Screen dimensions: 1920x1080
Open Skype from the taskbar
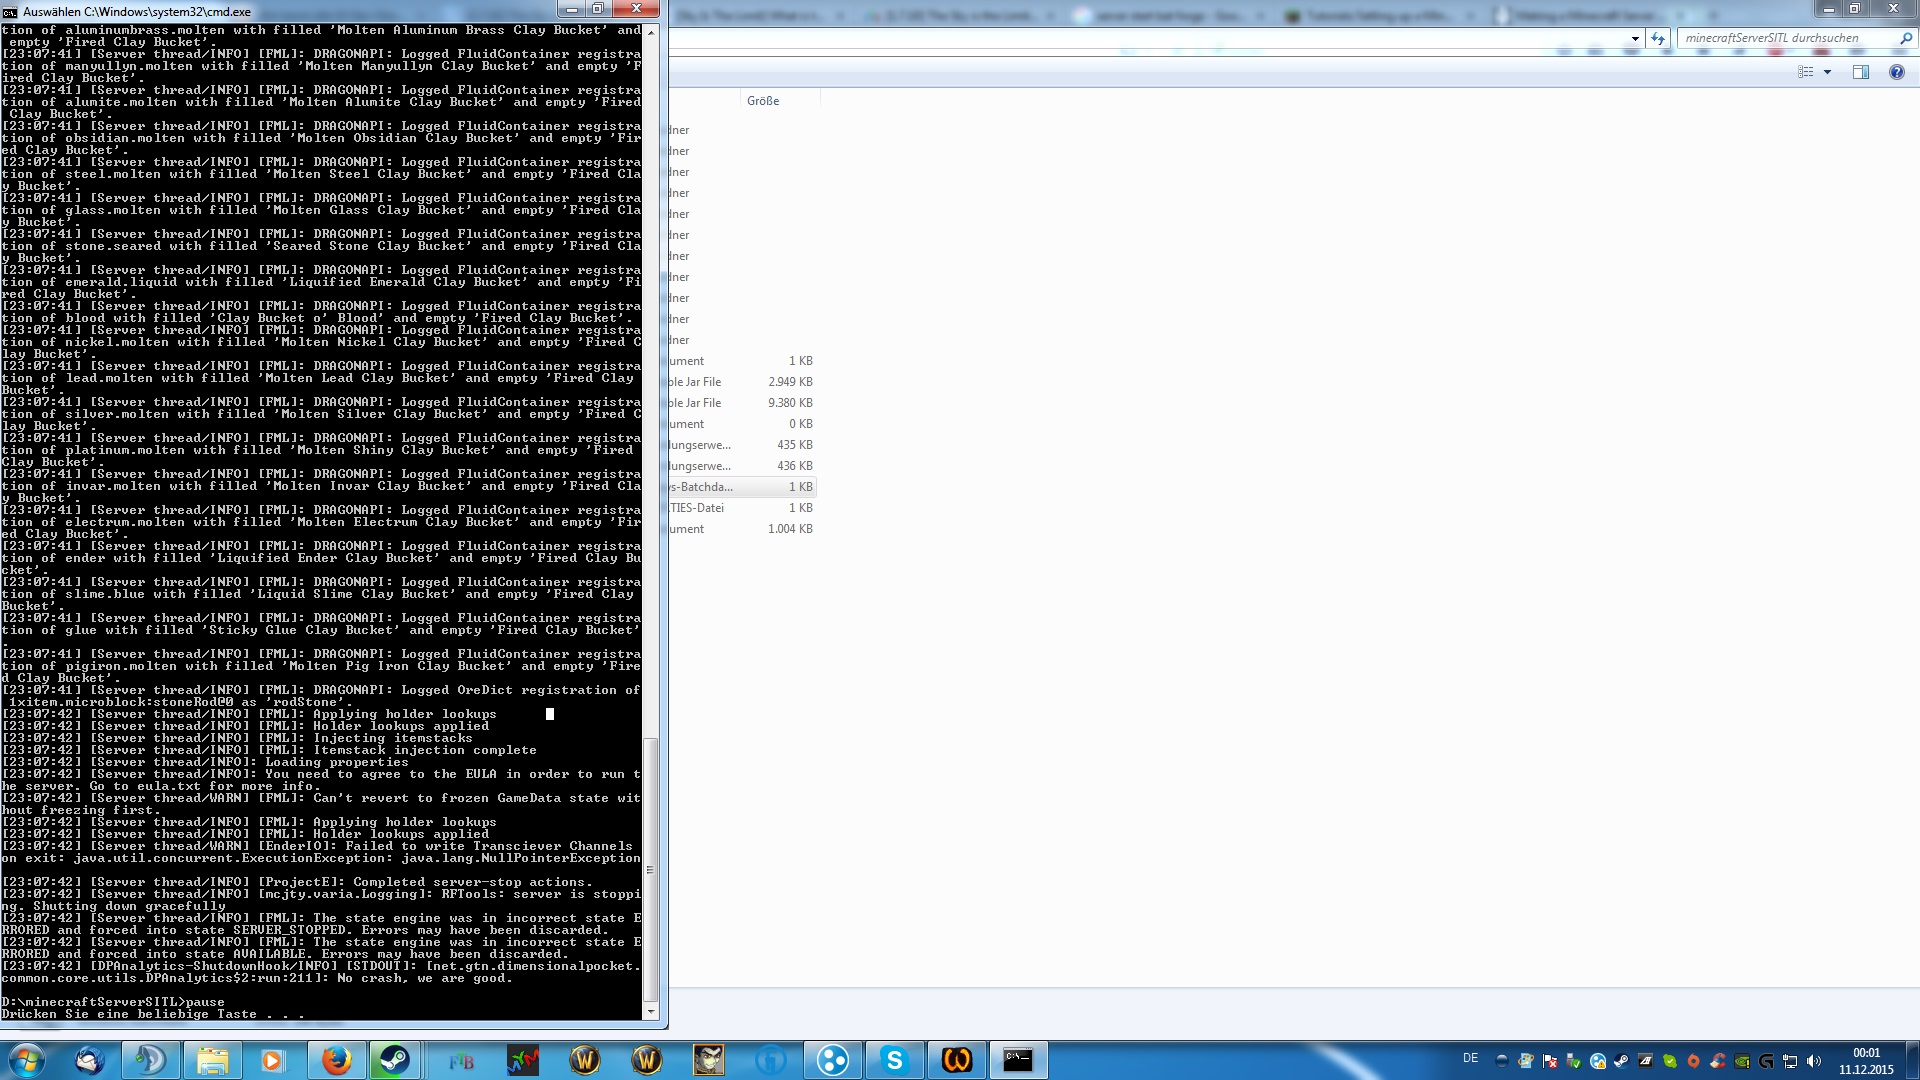(x=894, y=1060)
